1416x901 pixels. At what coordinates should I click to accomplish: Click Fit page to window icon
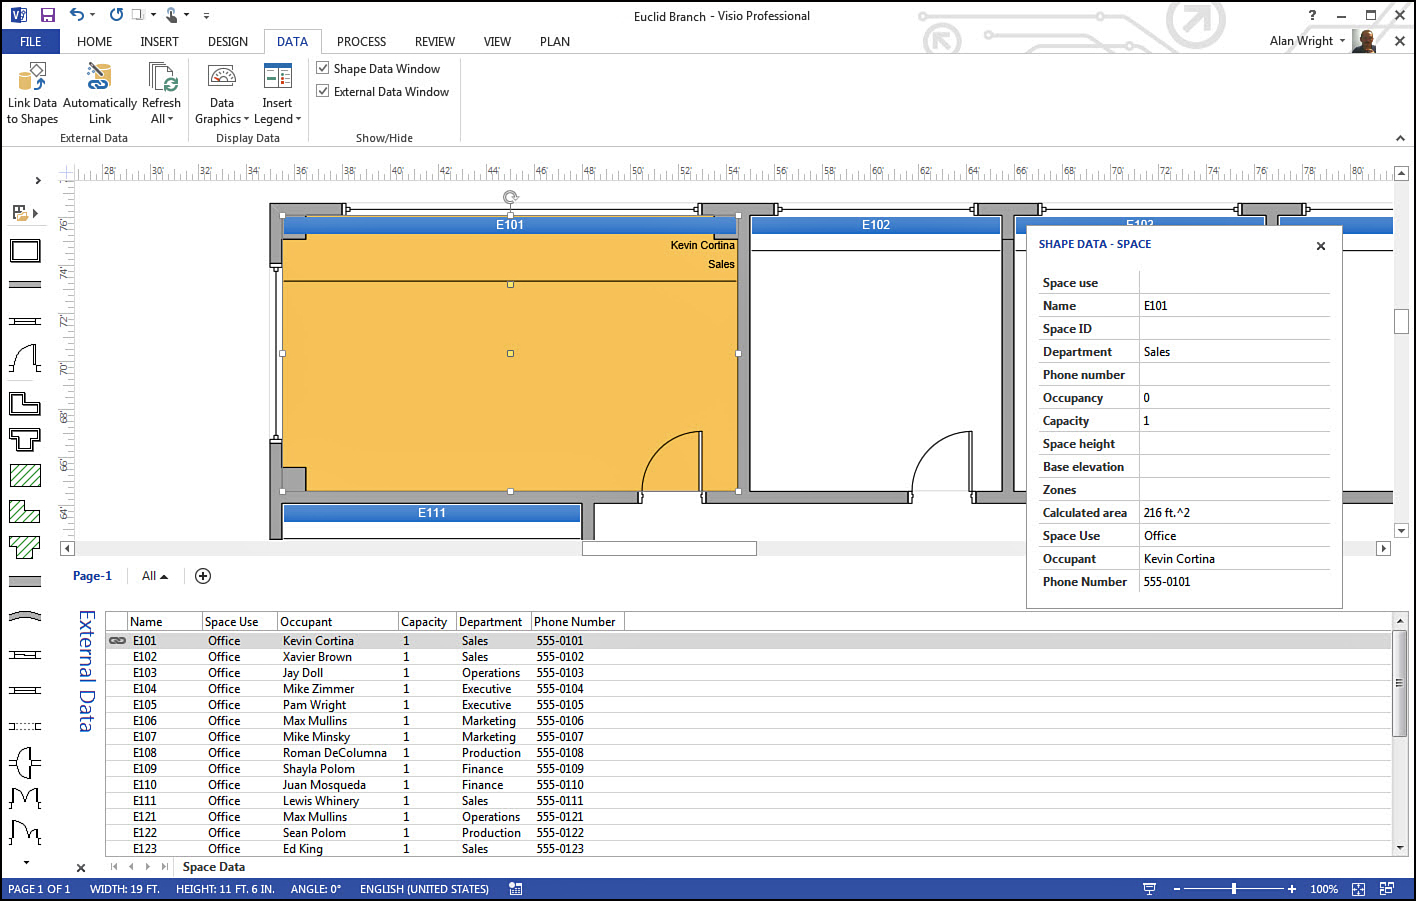click(1358, 889)
